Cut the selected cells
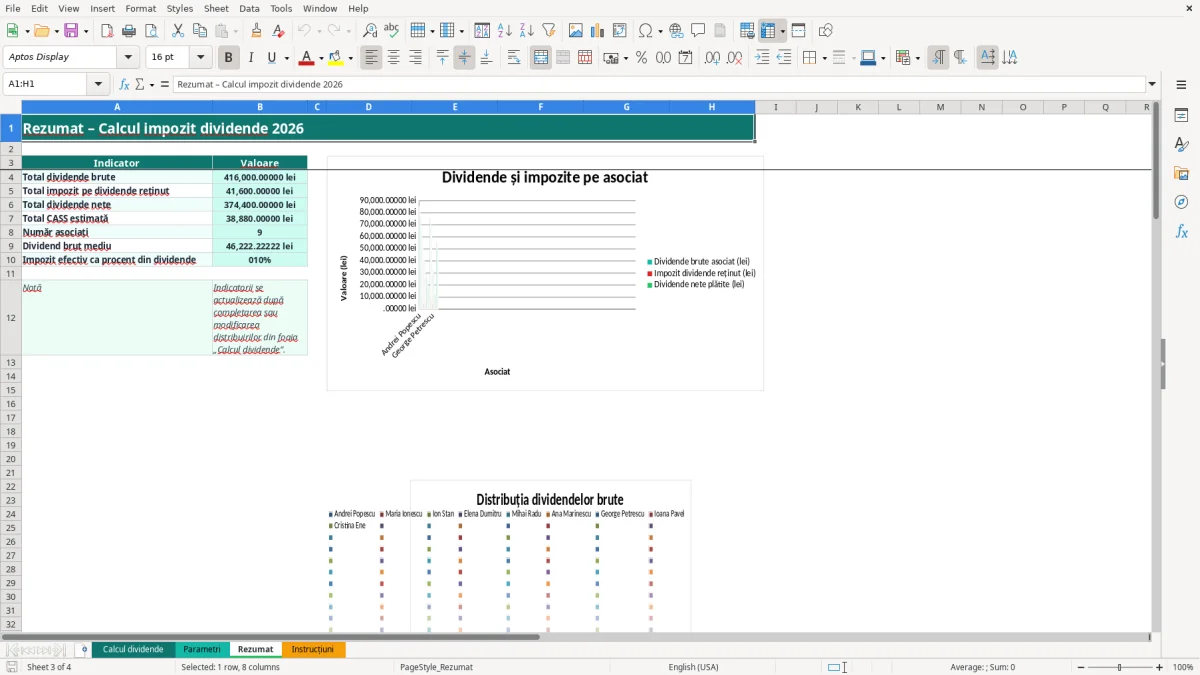Viewport: 1200px width, 675px height. click(178, 31)
